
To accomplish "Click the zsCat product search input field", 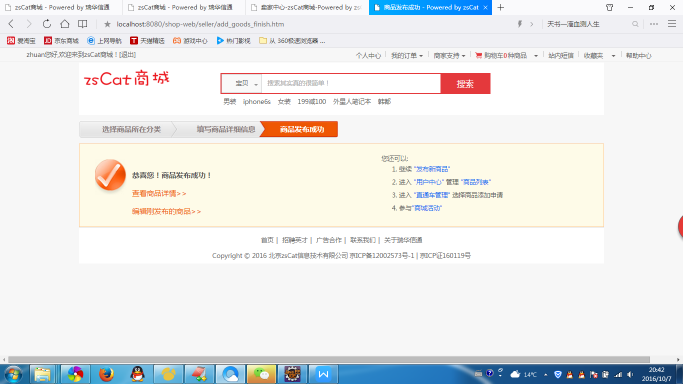I will (x=351, y=83).
